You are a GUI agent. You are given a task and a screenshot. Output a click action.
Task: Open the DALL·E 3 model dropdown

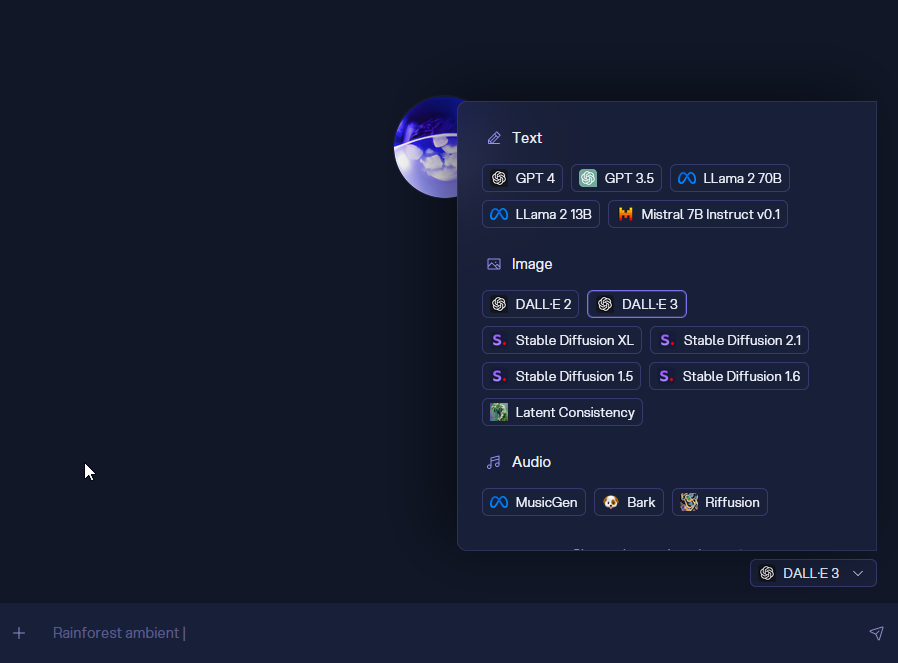pos(813,573)
